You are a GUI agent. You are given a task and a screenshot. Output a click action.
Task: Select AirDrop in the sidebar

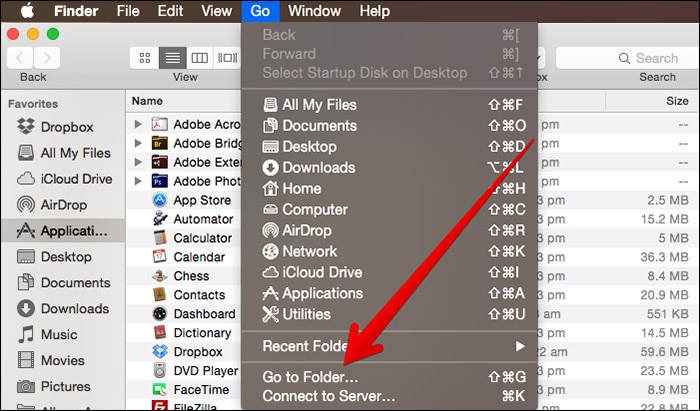coord(63,205)
